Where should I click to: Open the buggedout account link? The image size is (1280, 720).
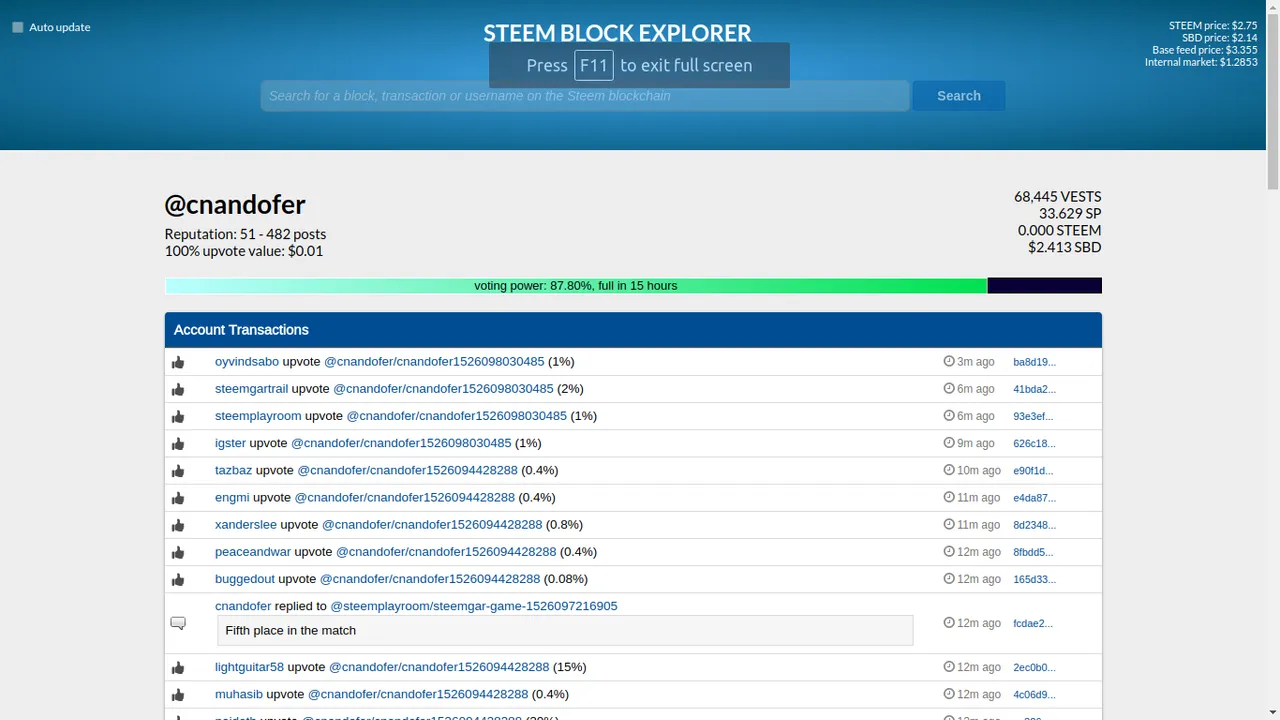click(245, 578)
